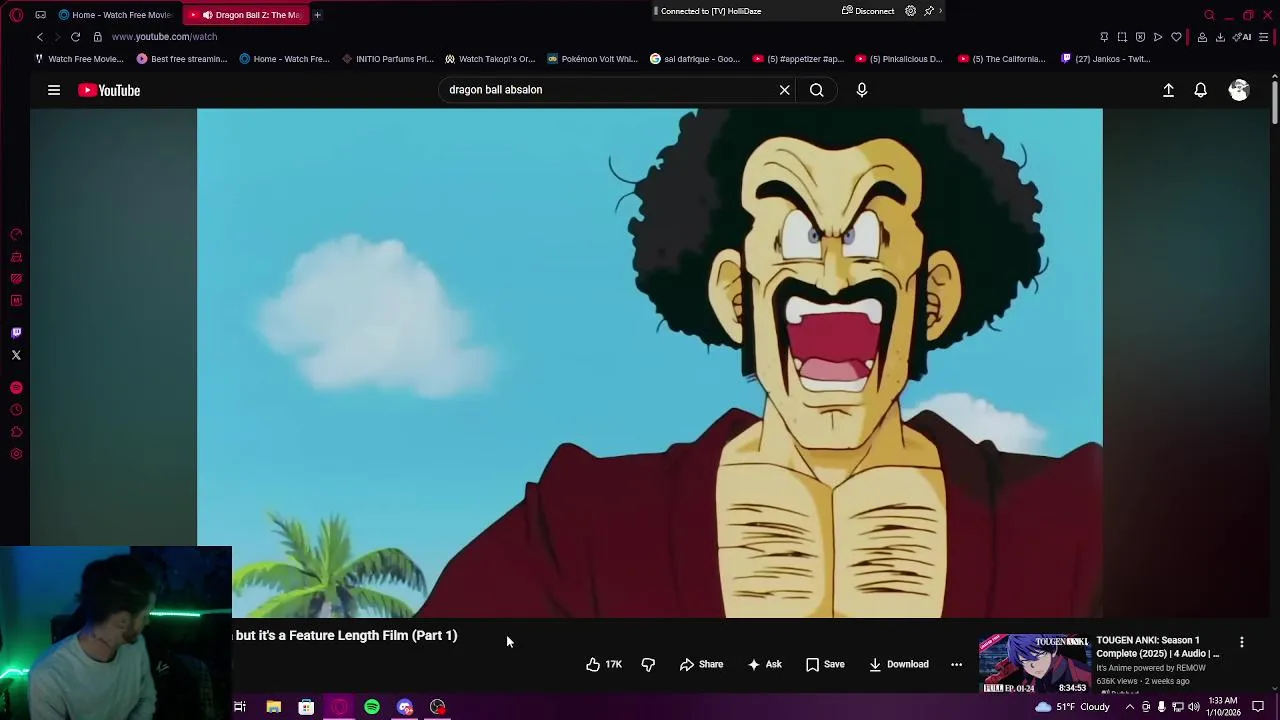Dislike the video with thumbs down

[648, 664]
